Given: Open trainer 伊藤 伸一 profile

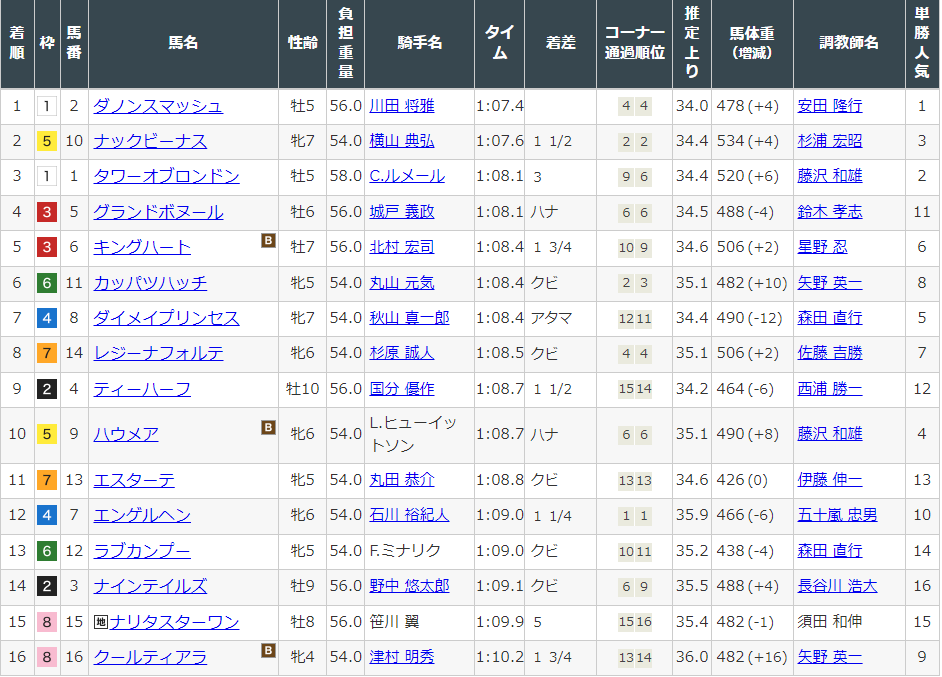Looking at the screenshot, I should tap(830, 479).
